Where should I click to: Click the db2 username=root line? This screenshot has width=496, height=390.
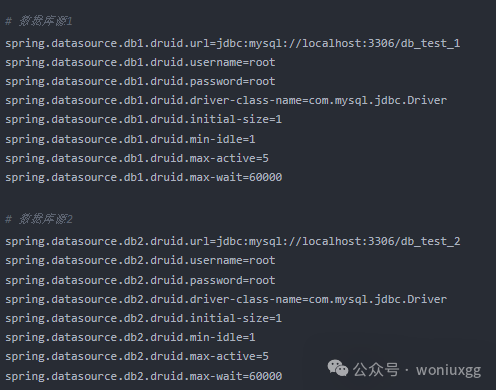(x=140, y=261)
